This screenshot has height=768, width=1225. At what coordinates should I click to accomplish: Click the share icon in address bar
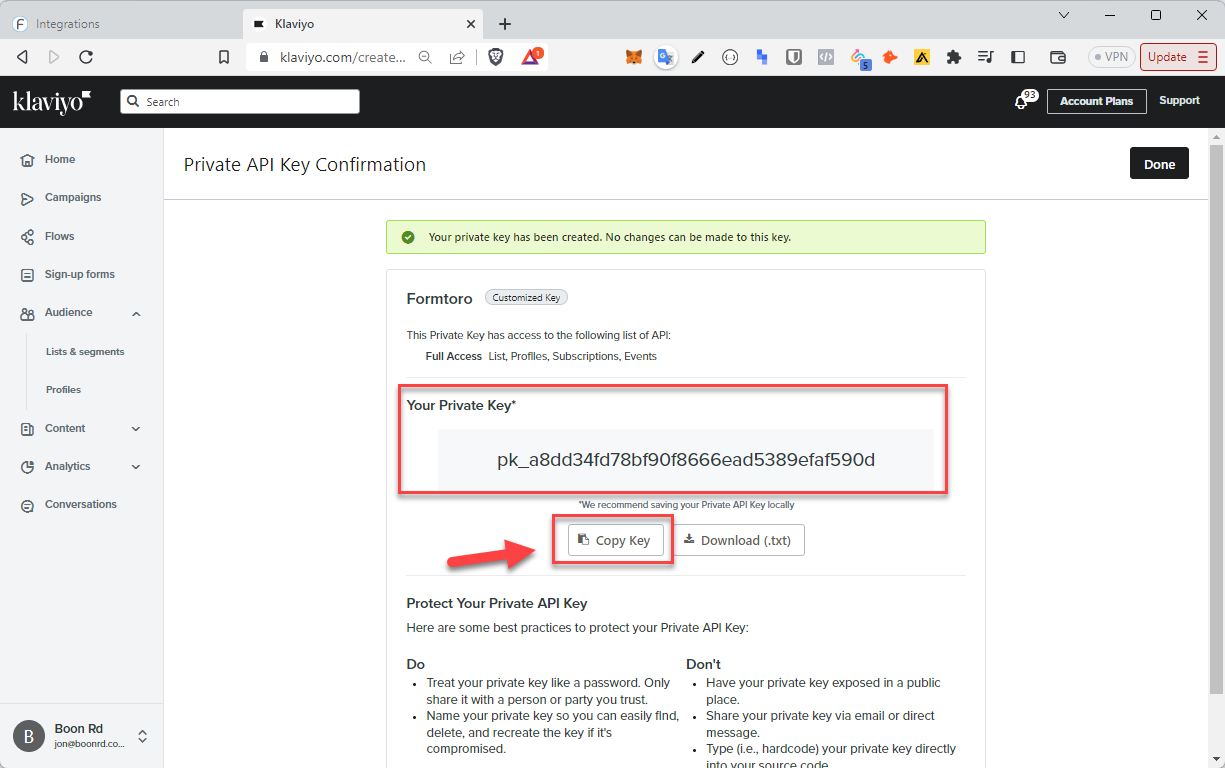tap(457, 57)
